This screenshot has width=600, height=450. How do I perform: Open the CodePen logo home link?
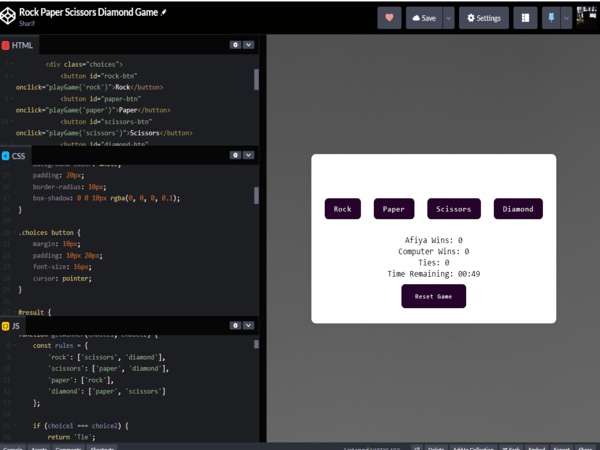(8, 17)
